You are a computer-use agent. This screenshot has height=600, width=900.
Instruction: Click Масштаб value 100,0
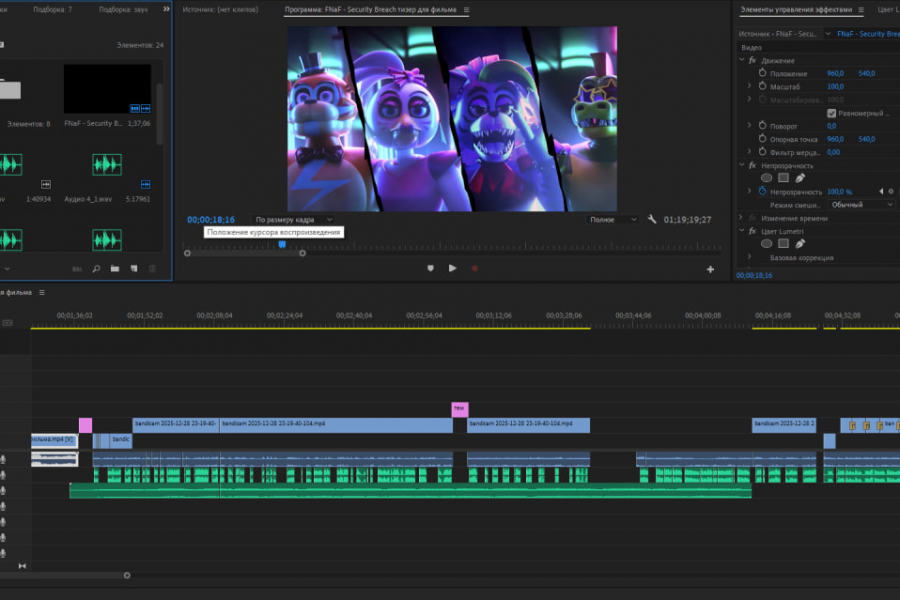pos(835,87)
